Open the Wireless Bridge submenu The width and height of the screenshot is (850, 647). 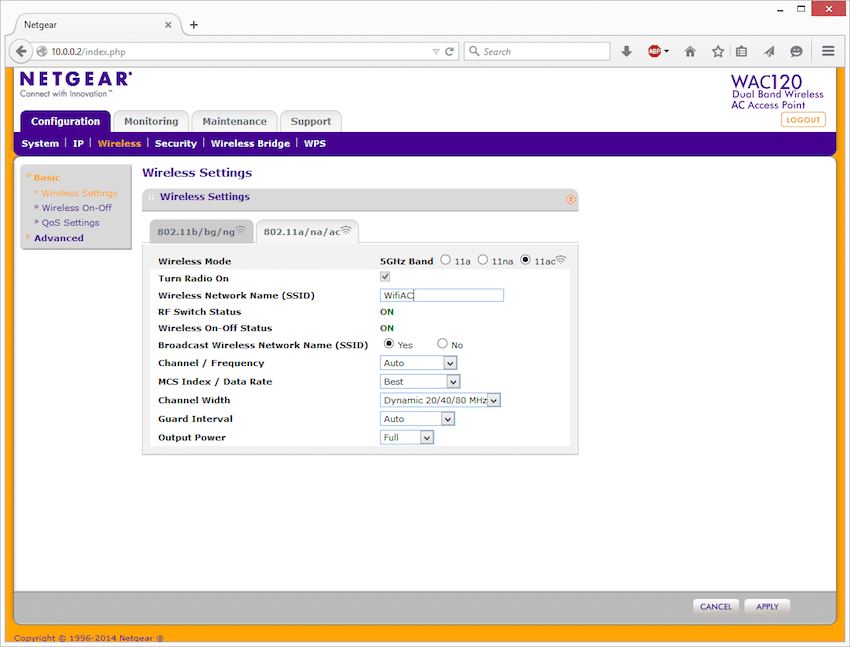(250, 144)
